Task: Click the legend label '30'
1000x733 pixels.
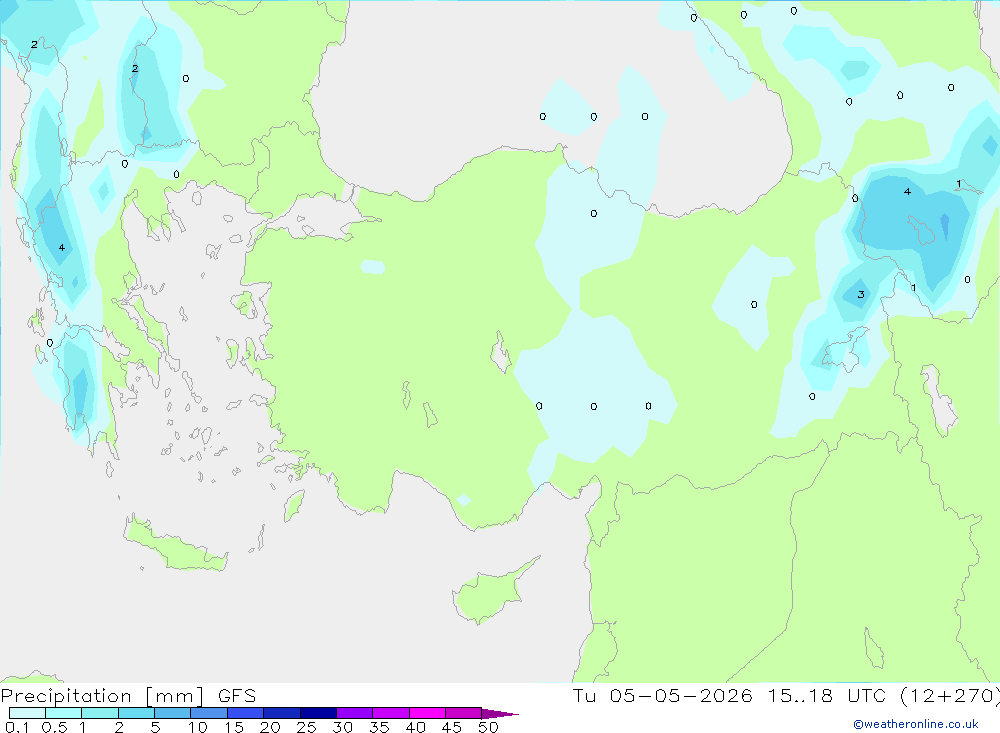Action: [343, 727]
